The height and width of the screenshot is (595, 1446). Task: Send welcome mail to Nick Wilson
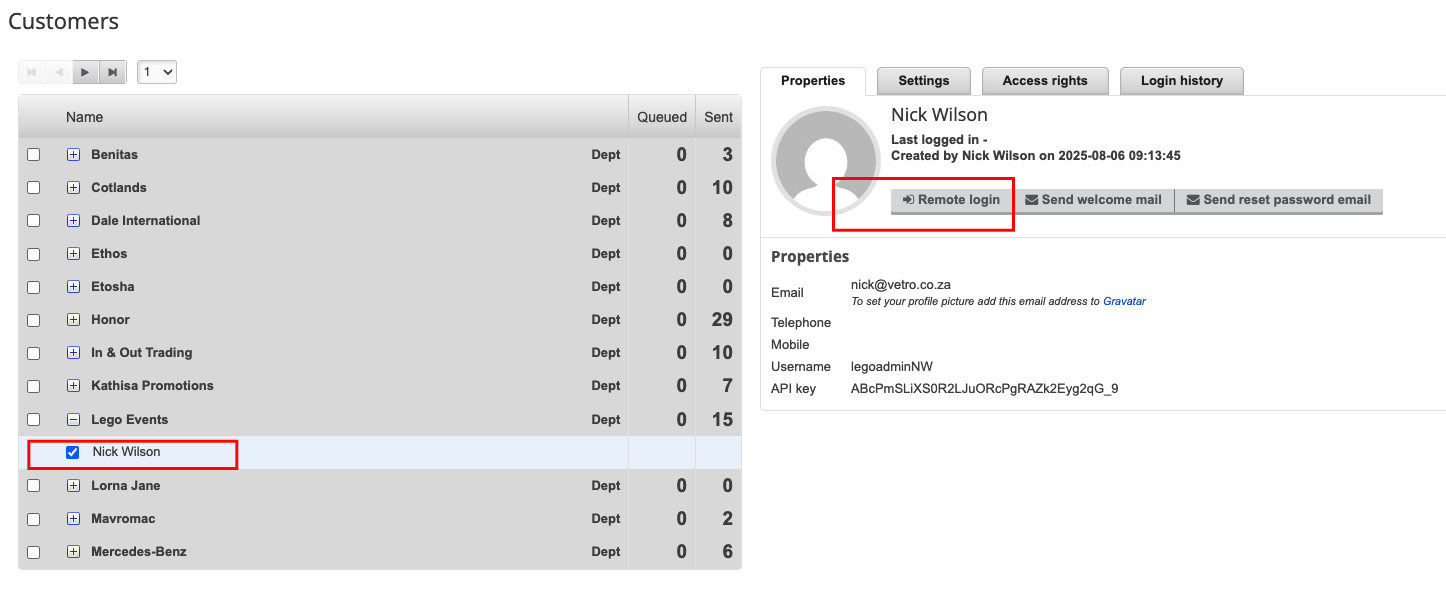(x=1093, y=200)
